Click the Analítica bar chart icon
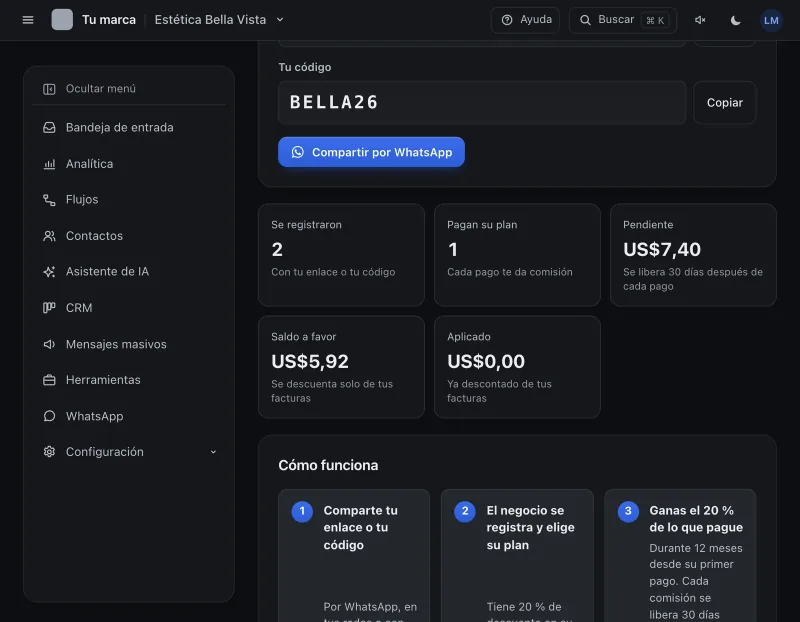Screen dimensions: 800x622 pos(49,164)
